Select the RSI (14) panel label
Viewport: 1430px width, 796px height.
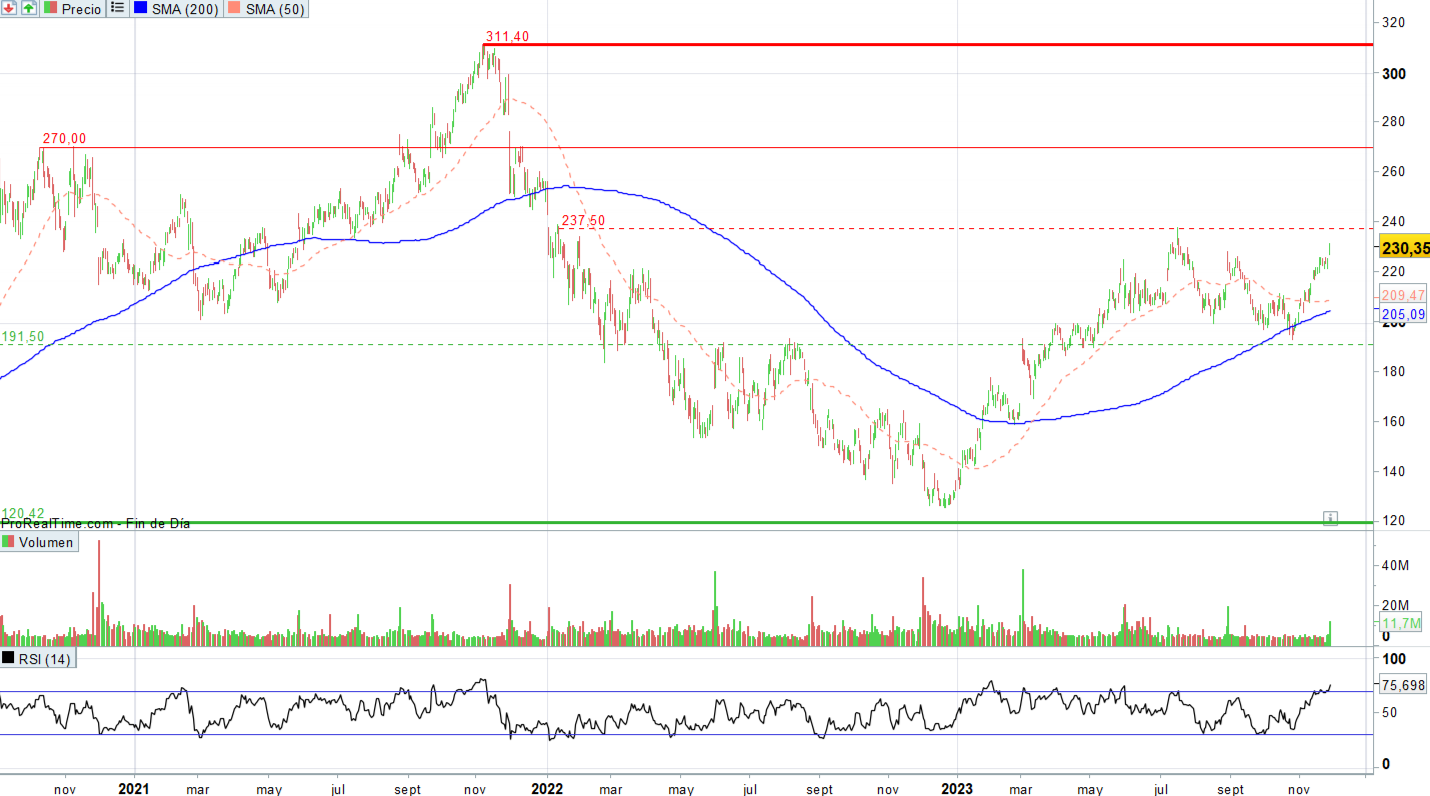(x=38, y=658)
